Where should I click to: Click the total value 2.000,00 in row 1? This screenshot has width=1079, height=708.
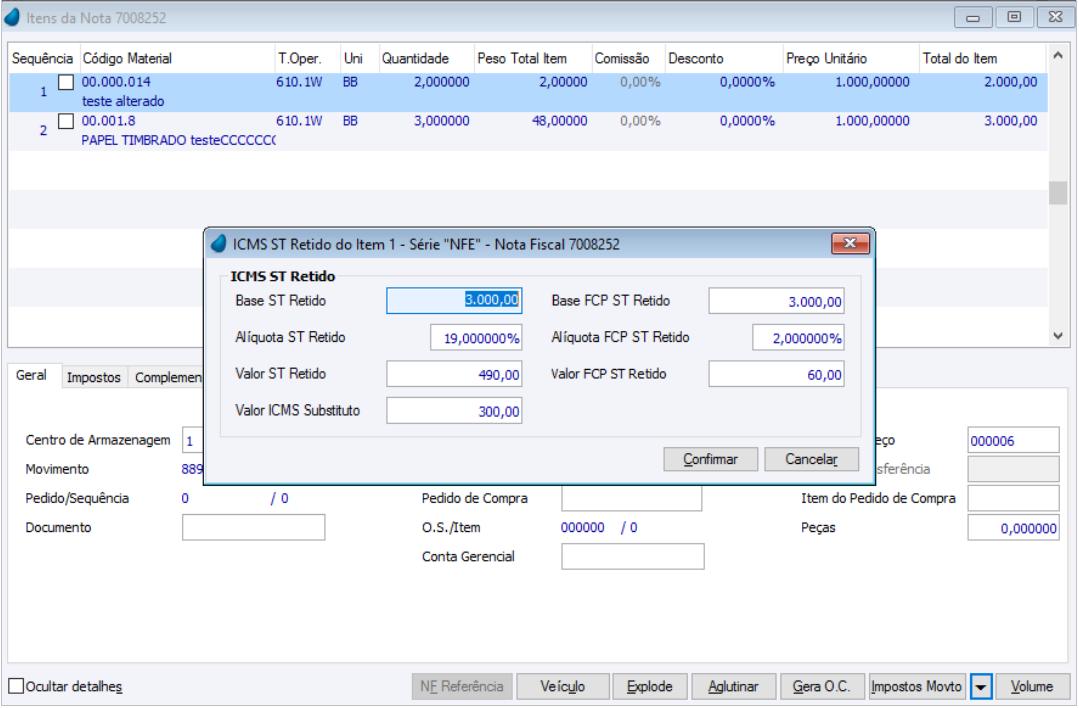point(1010,82)
